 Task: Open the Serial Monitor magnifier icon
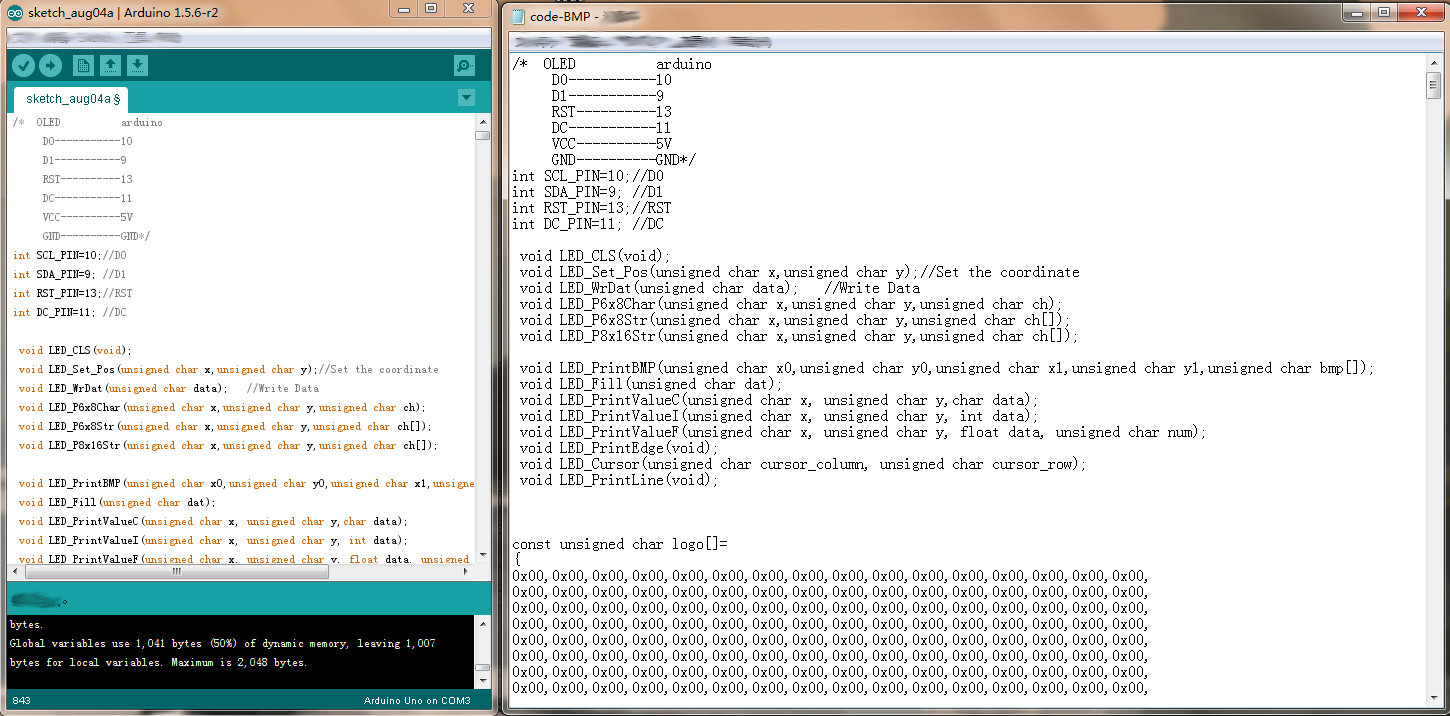[464, 66]
